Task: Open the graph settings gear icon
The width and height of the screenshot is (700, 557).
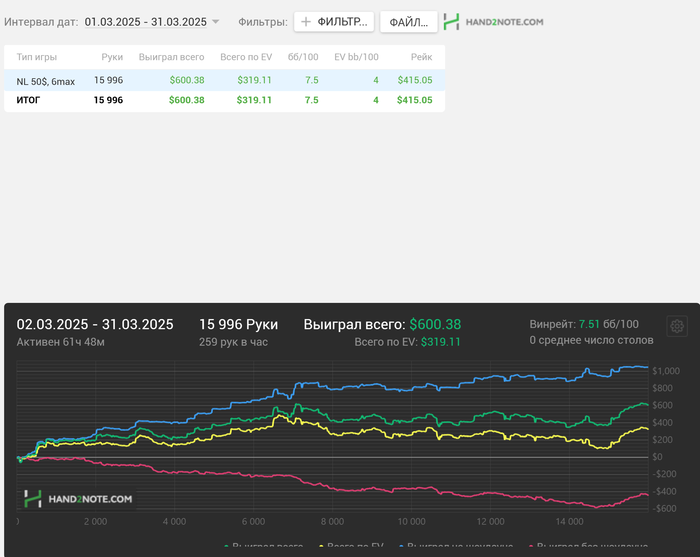Action: coord(677,326)
